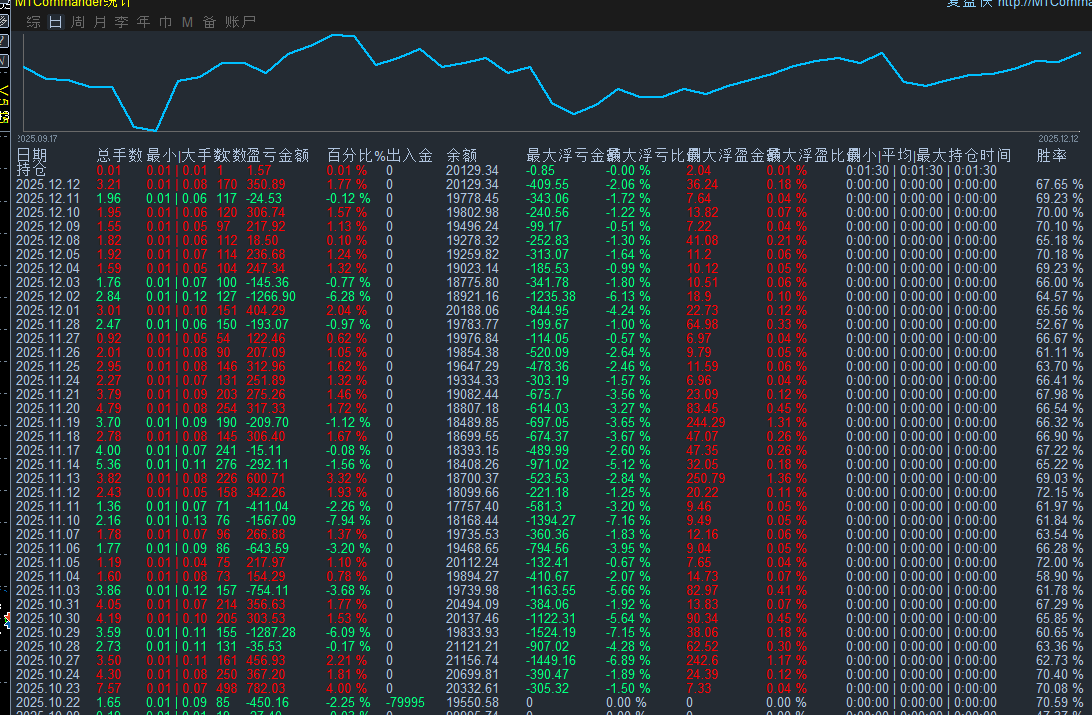The height and width of the screenshot is (715, 1092).
Task: Select the 2025.12.12 row date
Action: tap(48, 184)
